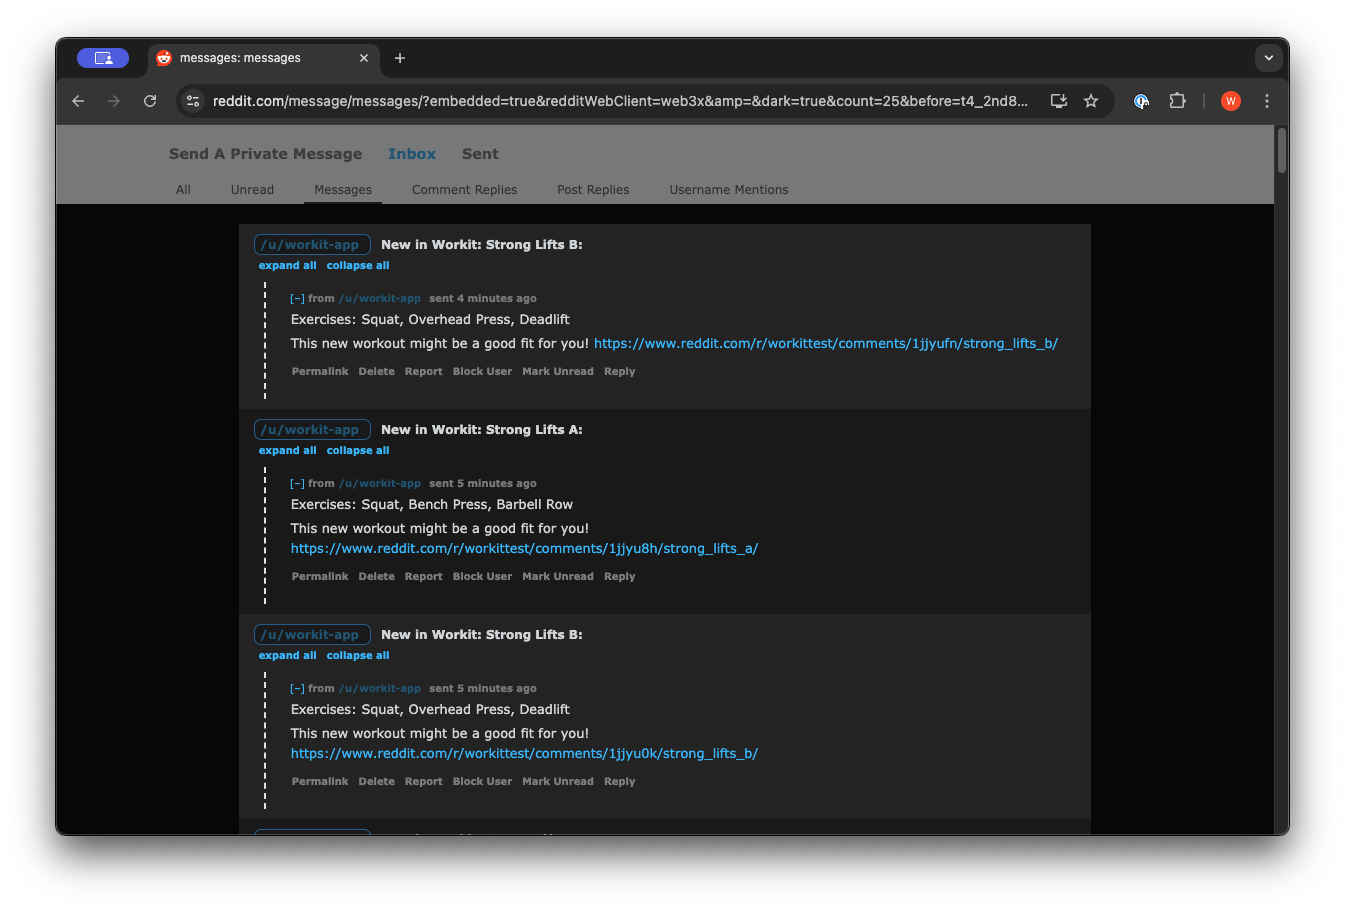Mark Unread the last Strong Lifts B message
This screenshot has width=1345, height=909.
click(558, 782)
